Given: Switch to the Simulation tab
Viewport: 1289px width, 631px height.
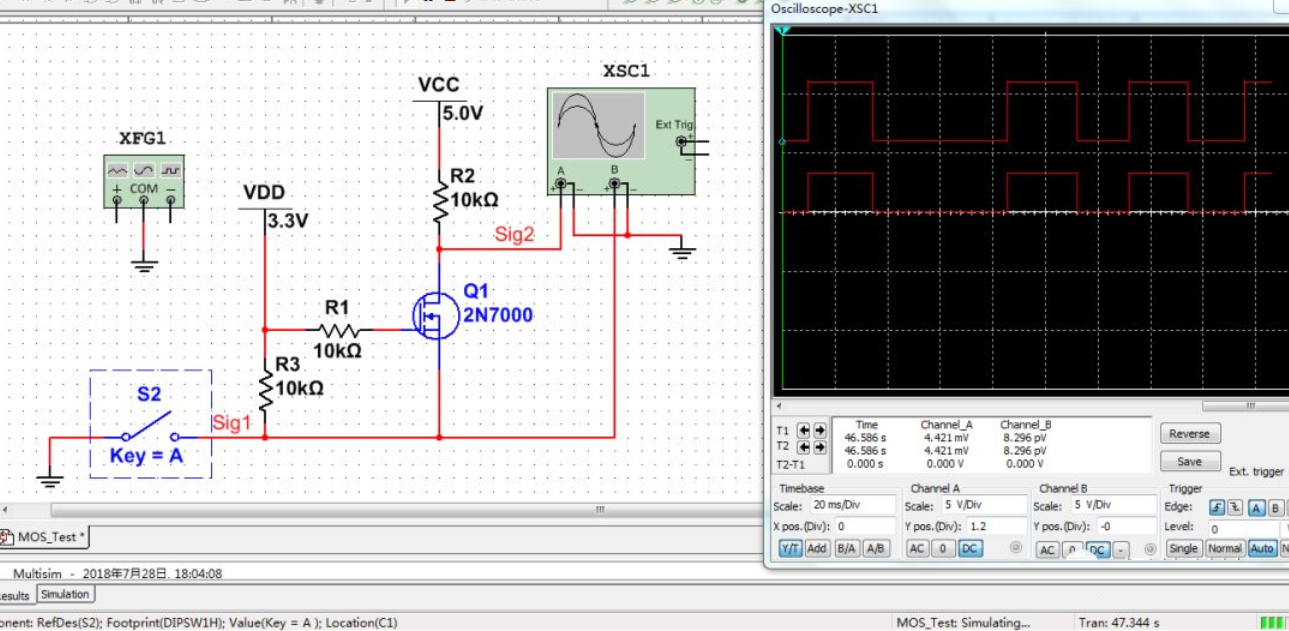Looking at the screenshot, I should pos(65,594).
